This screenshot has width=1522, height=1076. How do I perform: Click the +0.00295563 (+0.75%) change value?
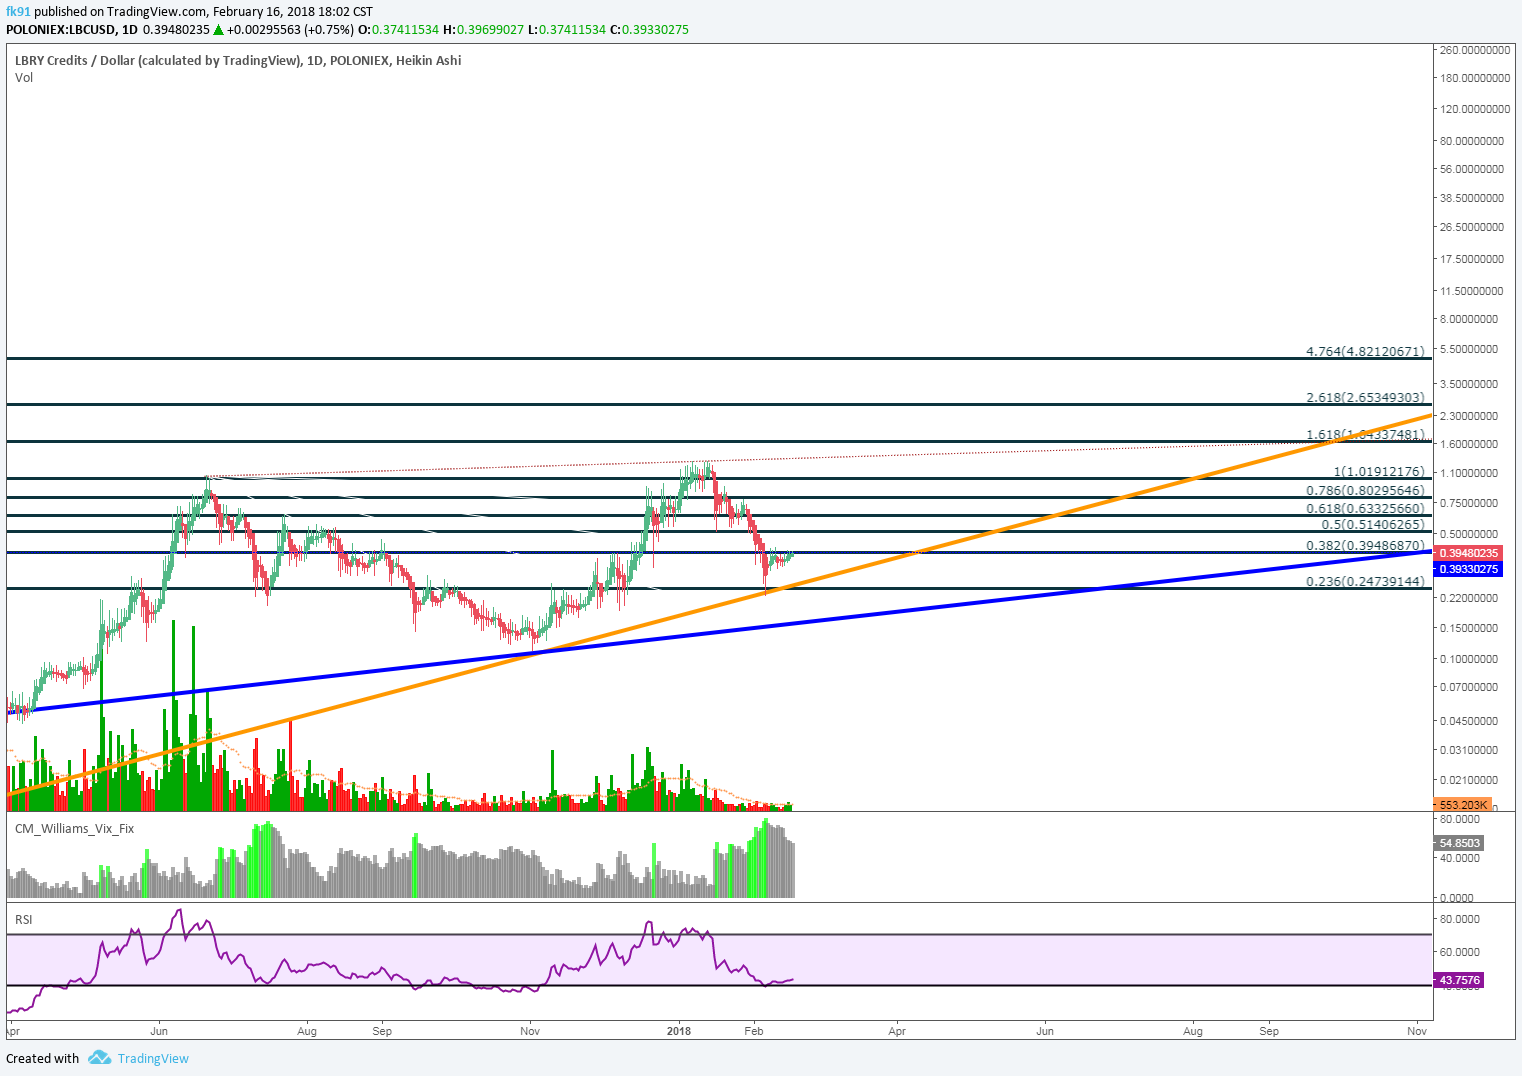(x=290, y=29)
